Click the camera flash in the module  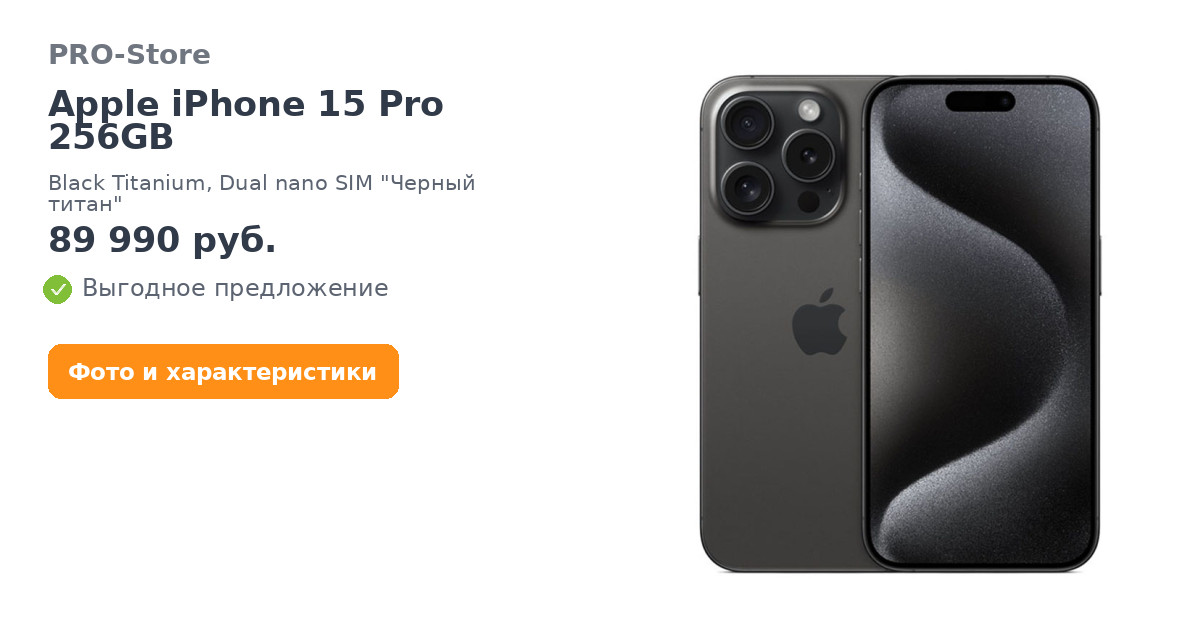[809, 109]
